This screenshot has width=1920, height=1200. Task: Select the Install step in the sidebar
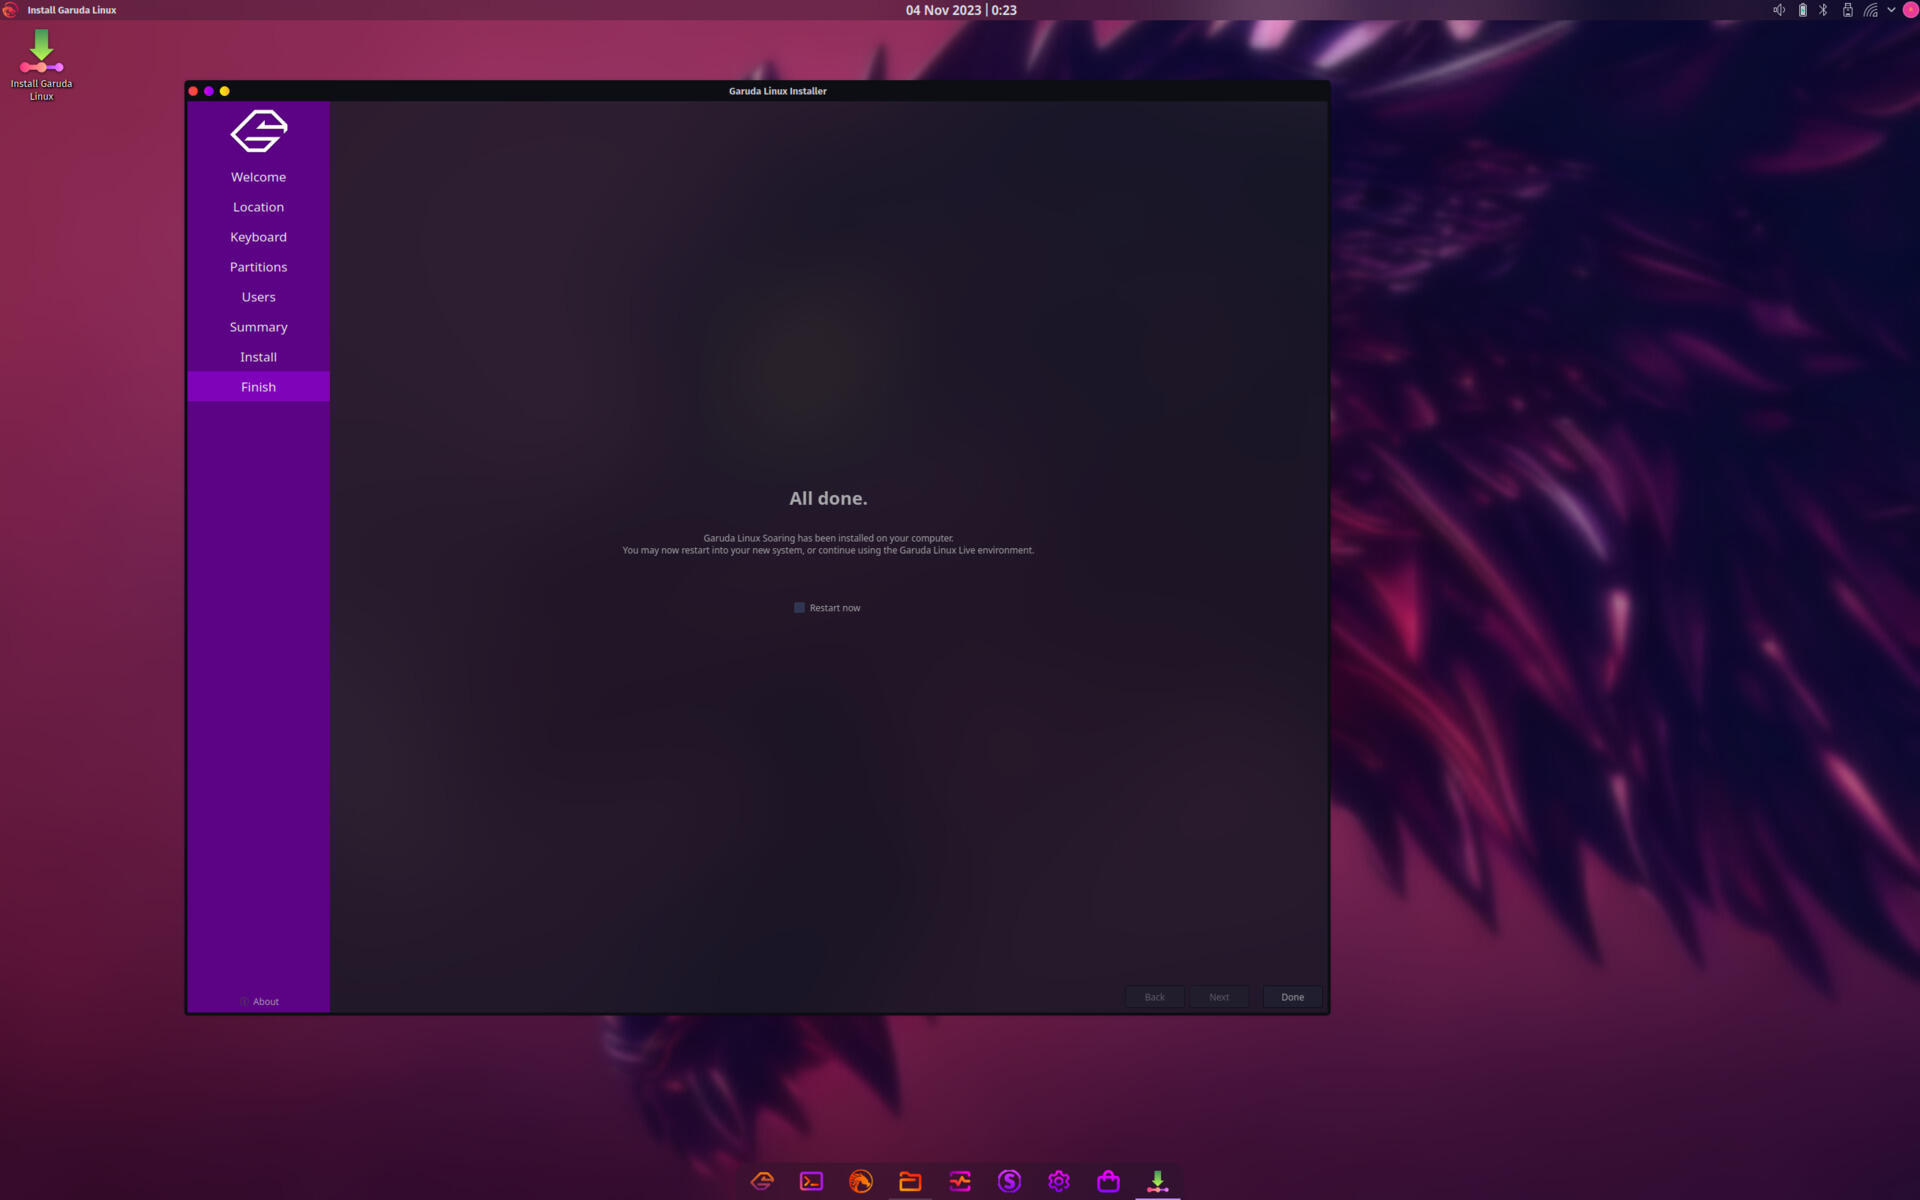point(258,357)
